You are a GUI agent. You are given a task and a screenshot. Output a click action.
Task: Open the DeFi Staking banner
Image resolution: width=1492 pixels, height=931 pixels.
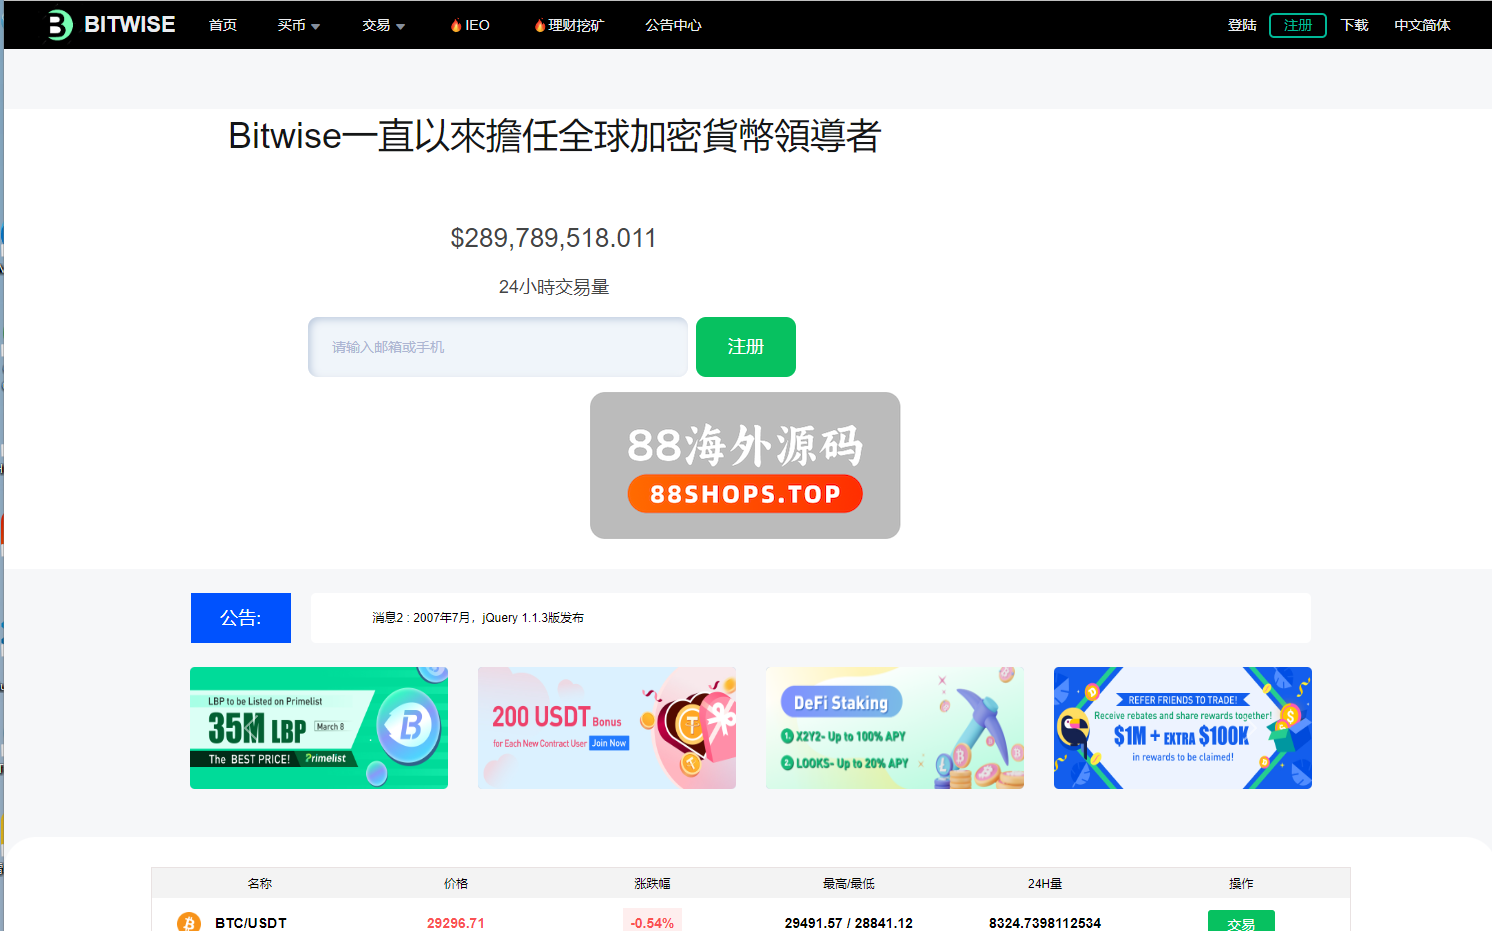[895, 728]
